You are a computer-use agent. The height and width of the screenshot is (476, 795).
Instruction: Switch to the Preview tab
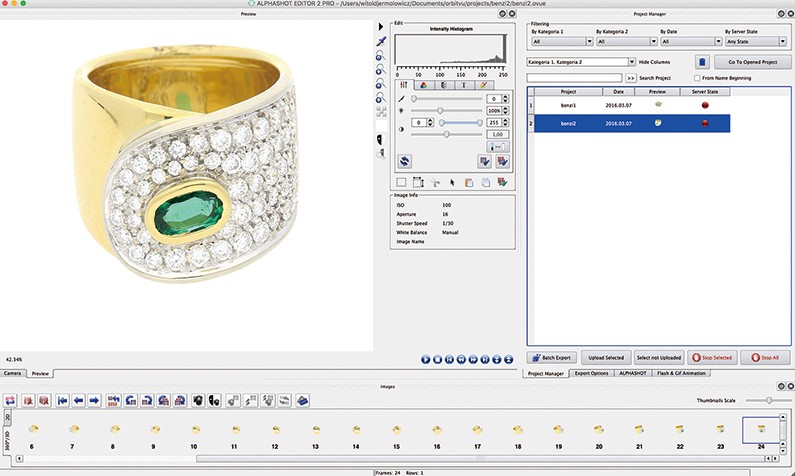point(40,374)
